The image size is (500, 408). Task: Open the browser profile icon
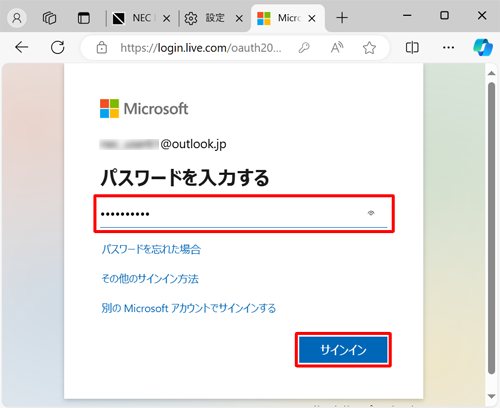coord(17,18)
